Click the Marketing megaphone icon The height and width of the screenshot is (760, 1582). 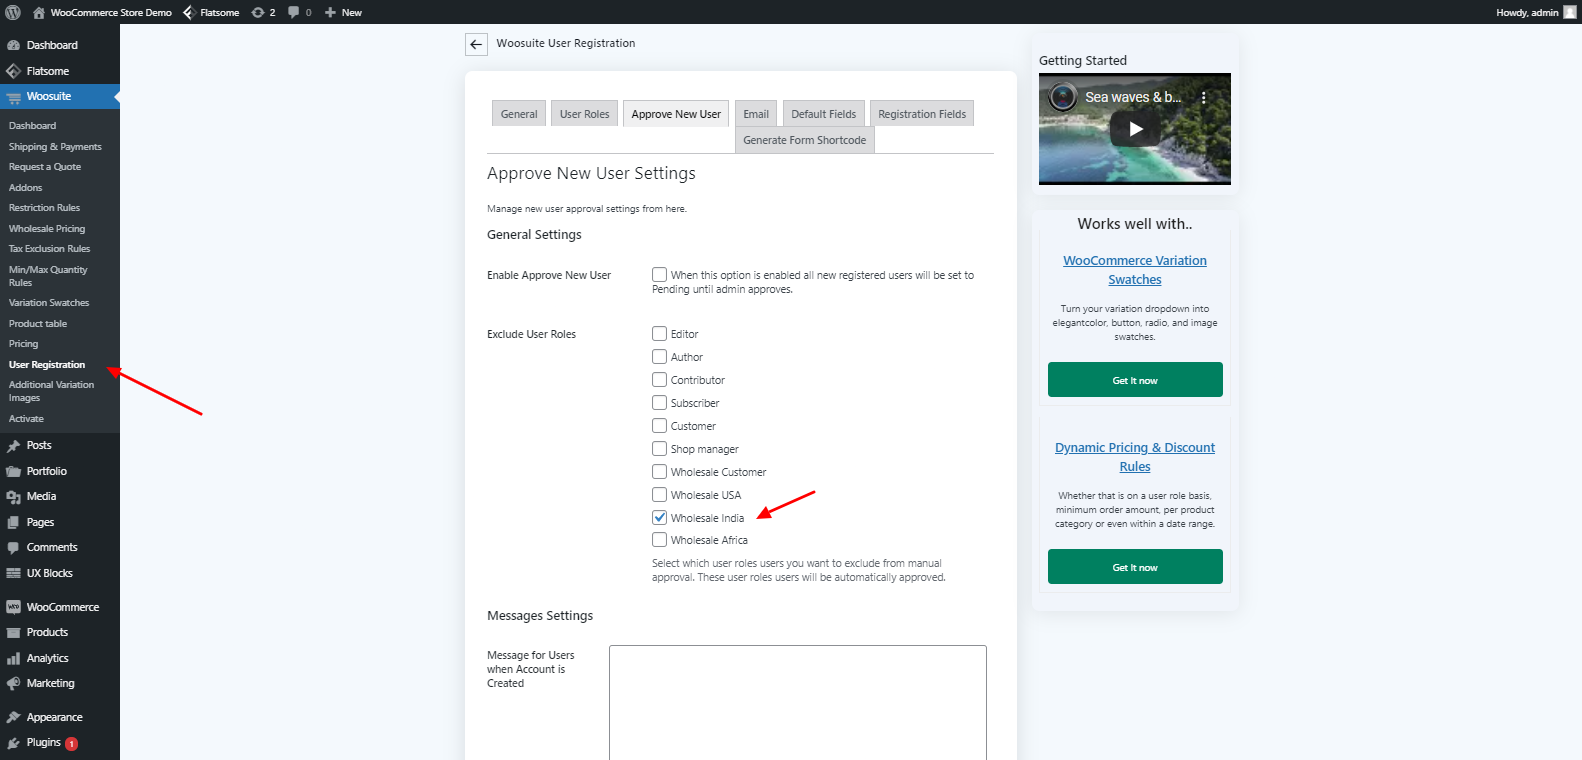(x=13, y=684)
